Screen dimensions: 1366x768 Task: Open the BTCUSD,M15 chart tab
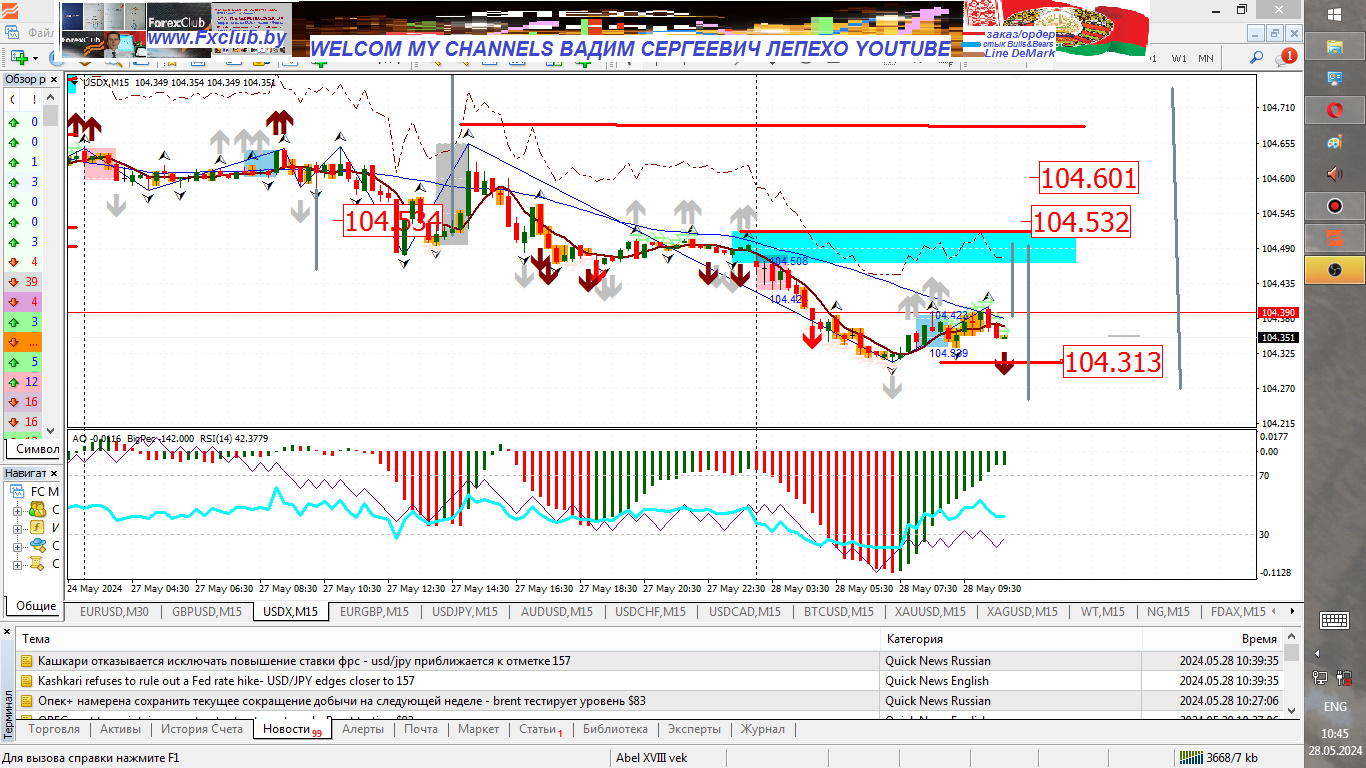tap(839, 612)
